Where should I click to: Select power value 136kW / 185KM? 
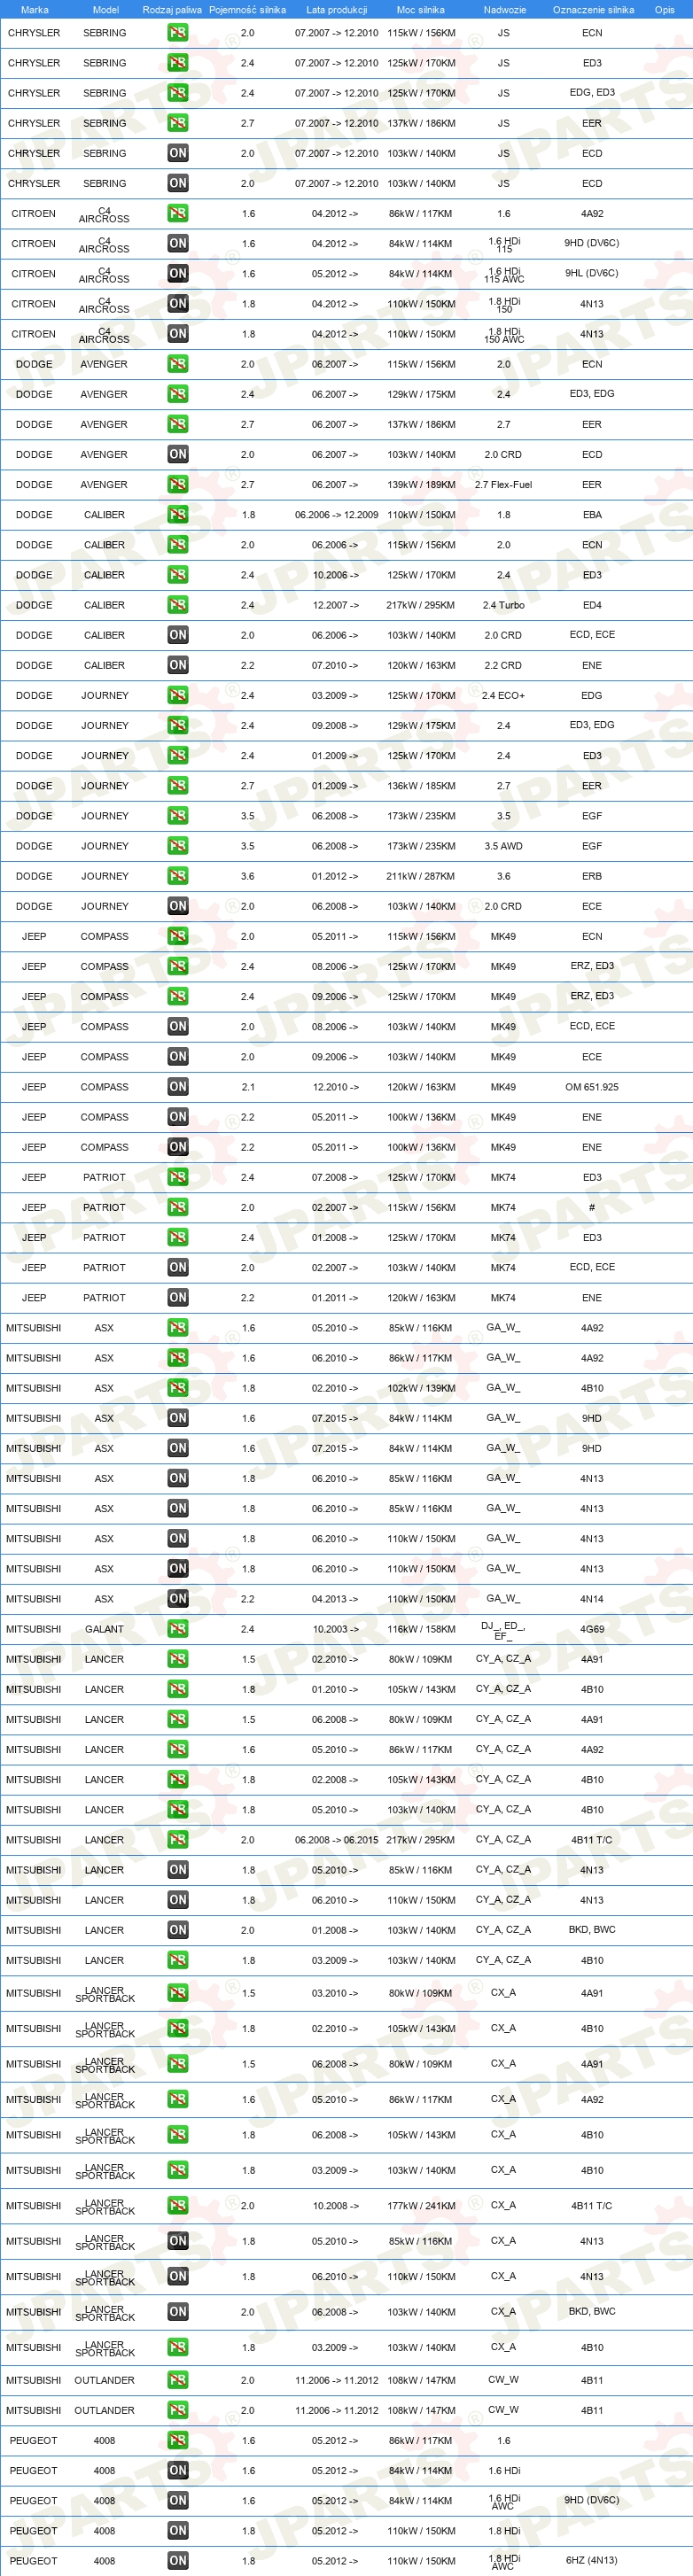pyautogui.click(x=421, y=786)
